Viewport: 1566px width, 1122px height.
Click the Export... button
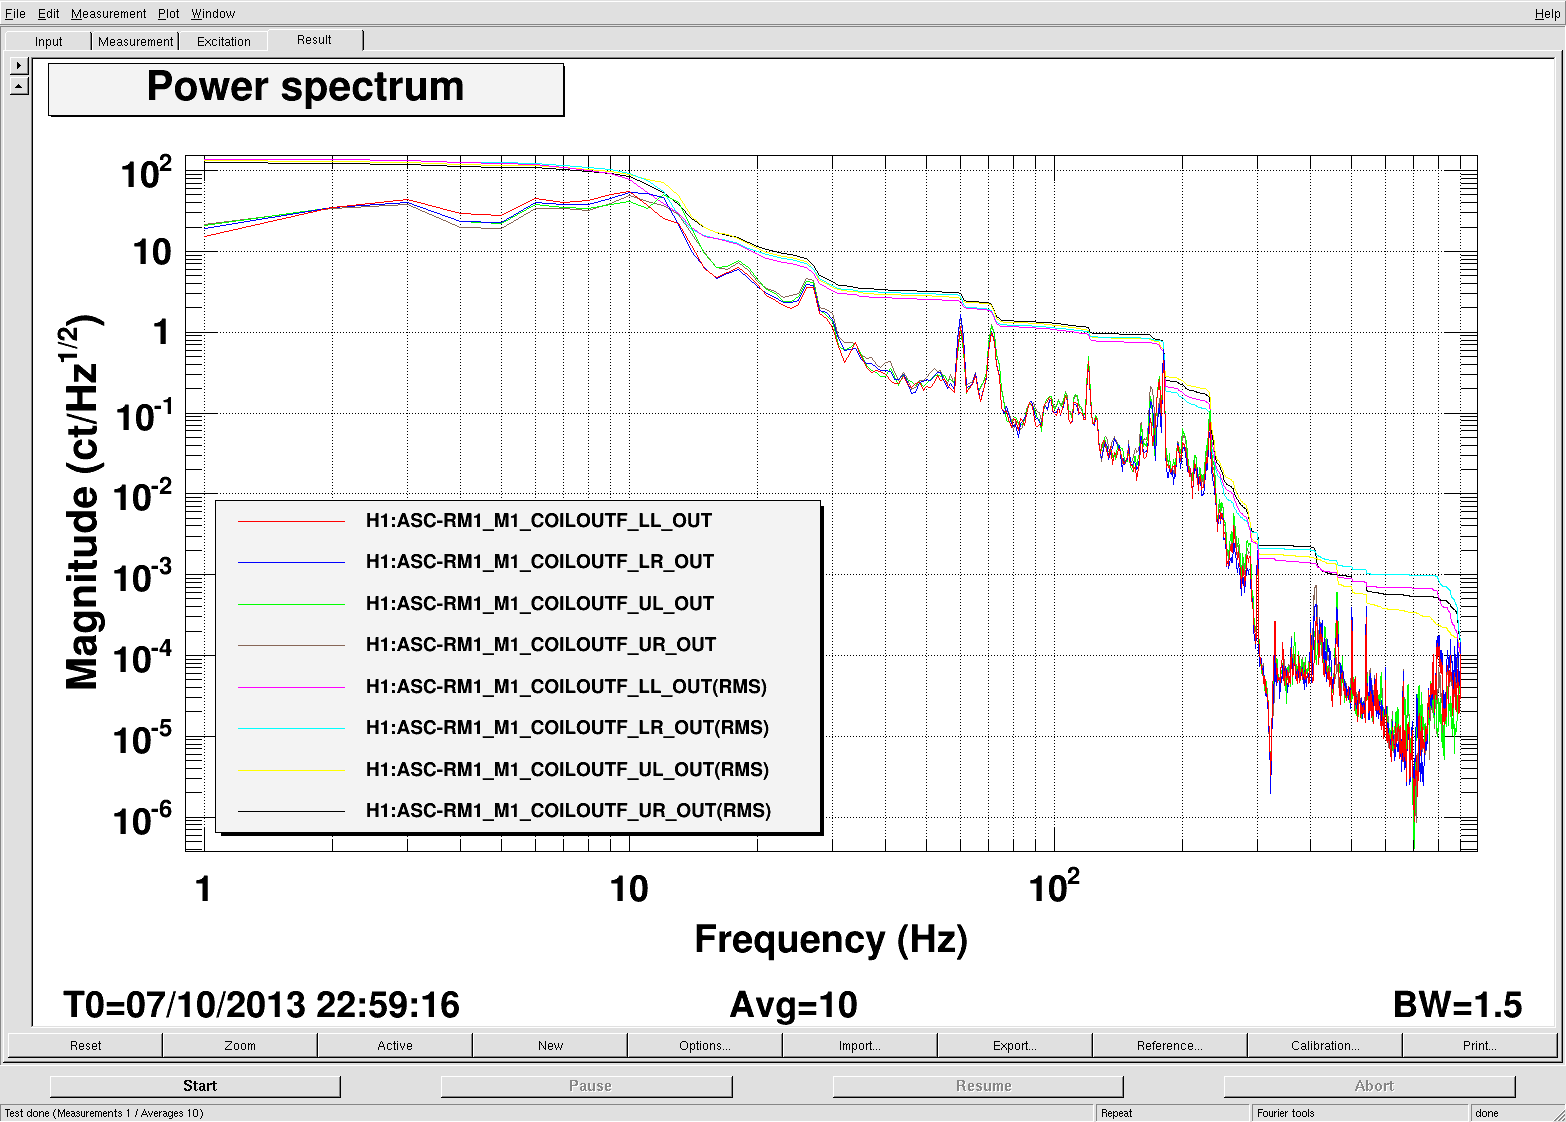tap(1014, 1046)
